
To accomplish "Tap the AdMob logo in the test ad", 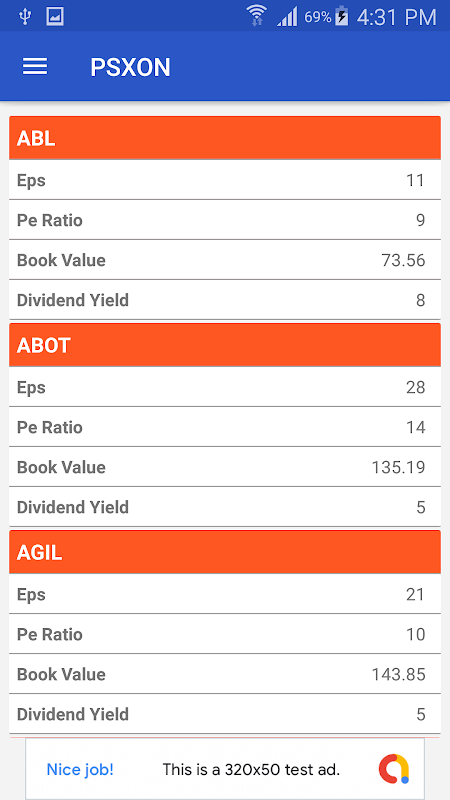I will pos(394,769).
